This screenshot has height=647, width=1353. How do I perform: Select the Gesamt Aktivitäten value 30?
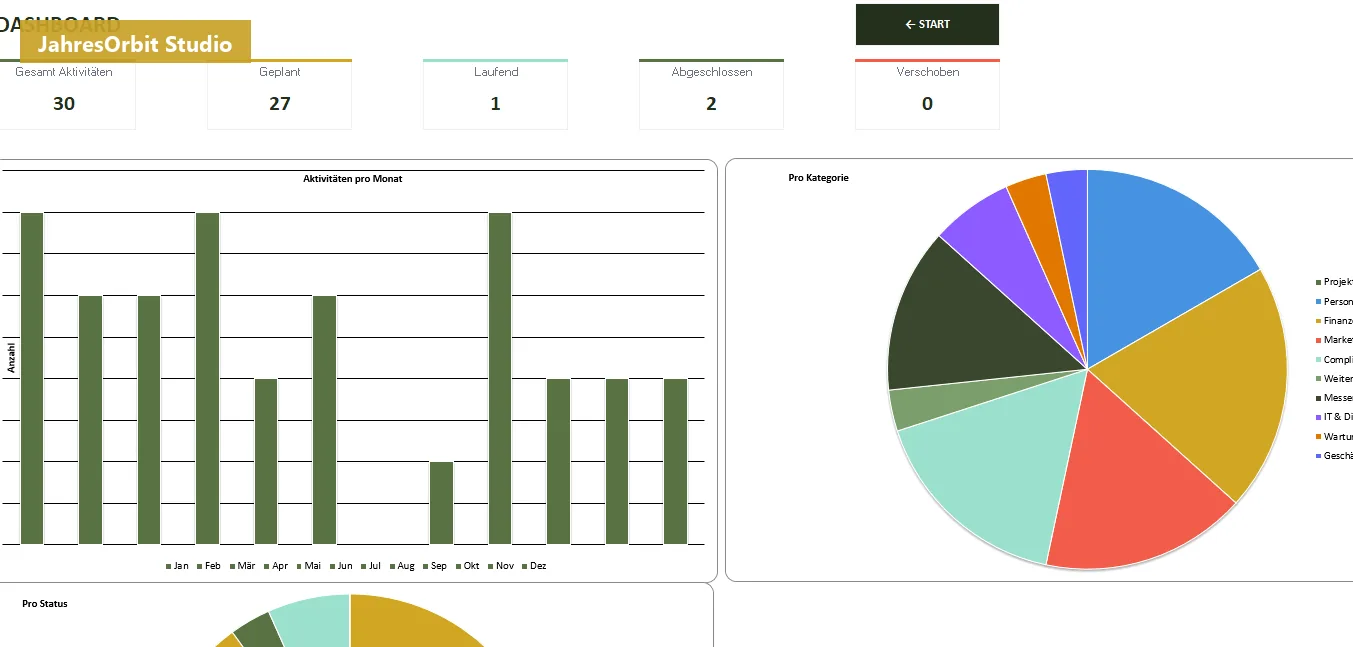[x=64, y=104]
